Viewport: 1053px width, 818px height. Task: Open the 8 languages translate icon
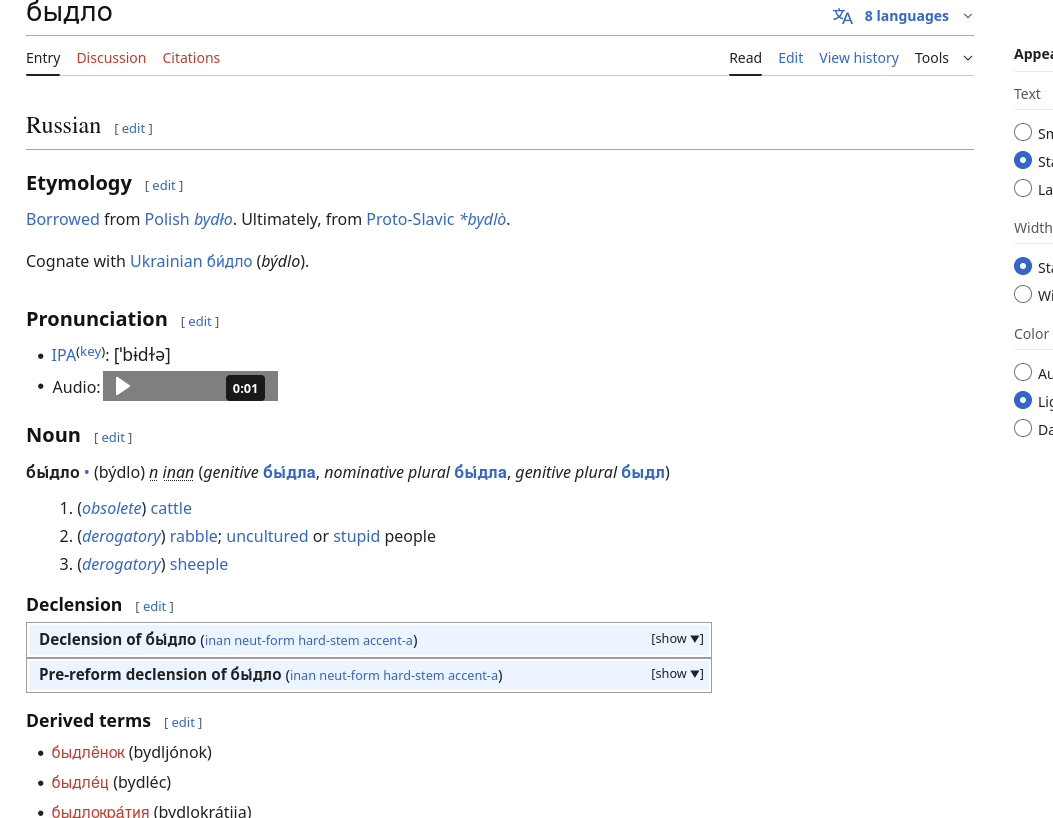click(x=842, y=16)
